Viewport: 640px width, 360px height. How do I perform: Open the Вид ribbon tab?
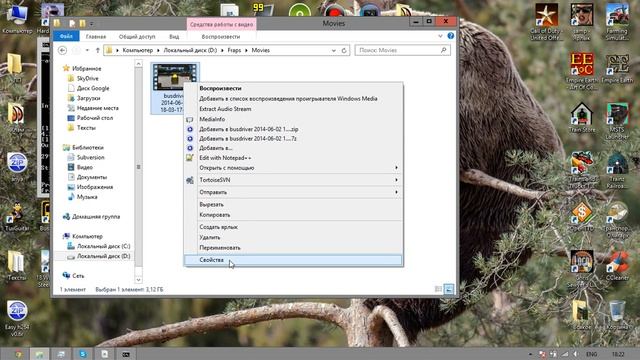point(174,36)
